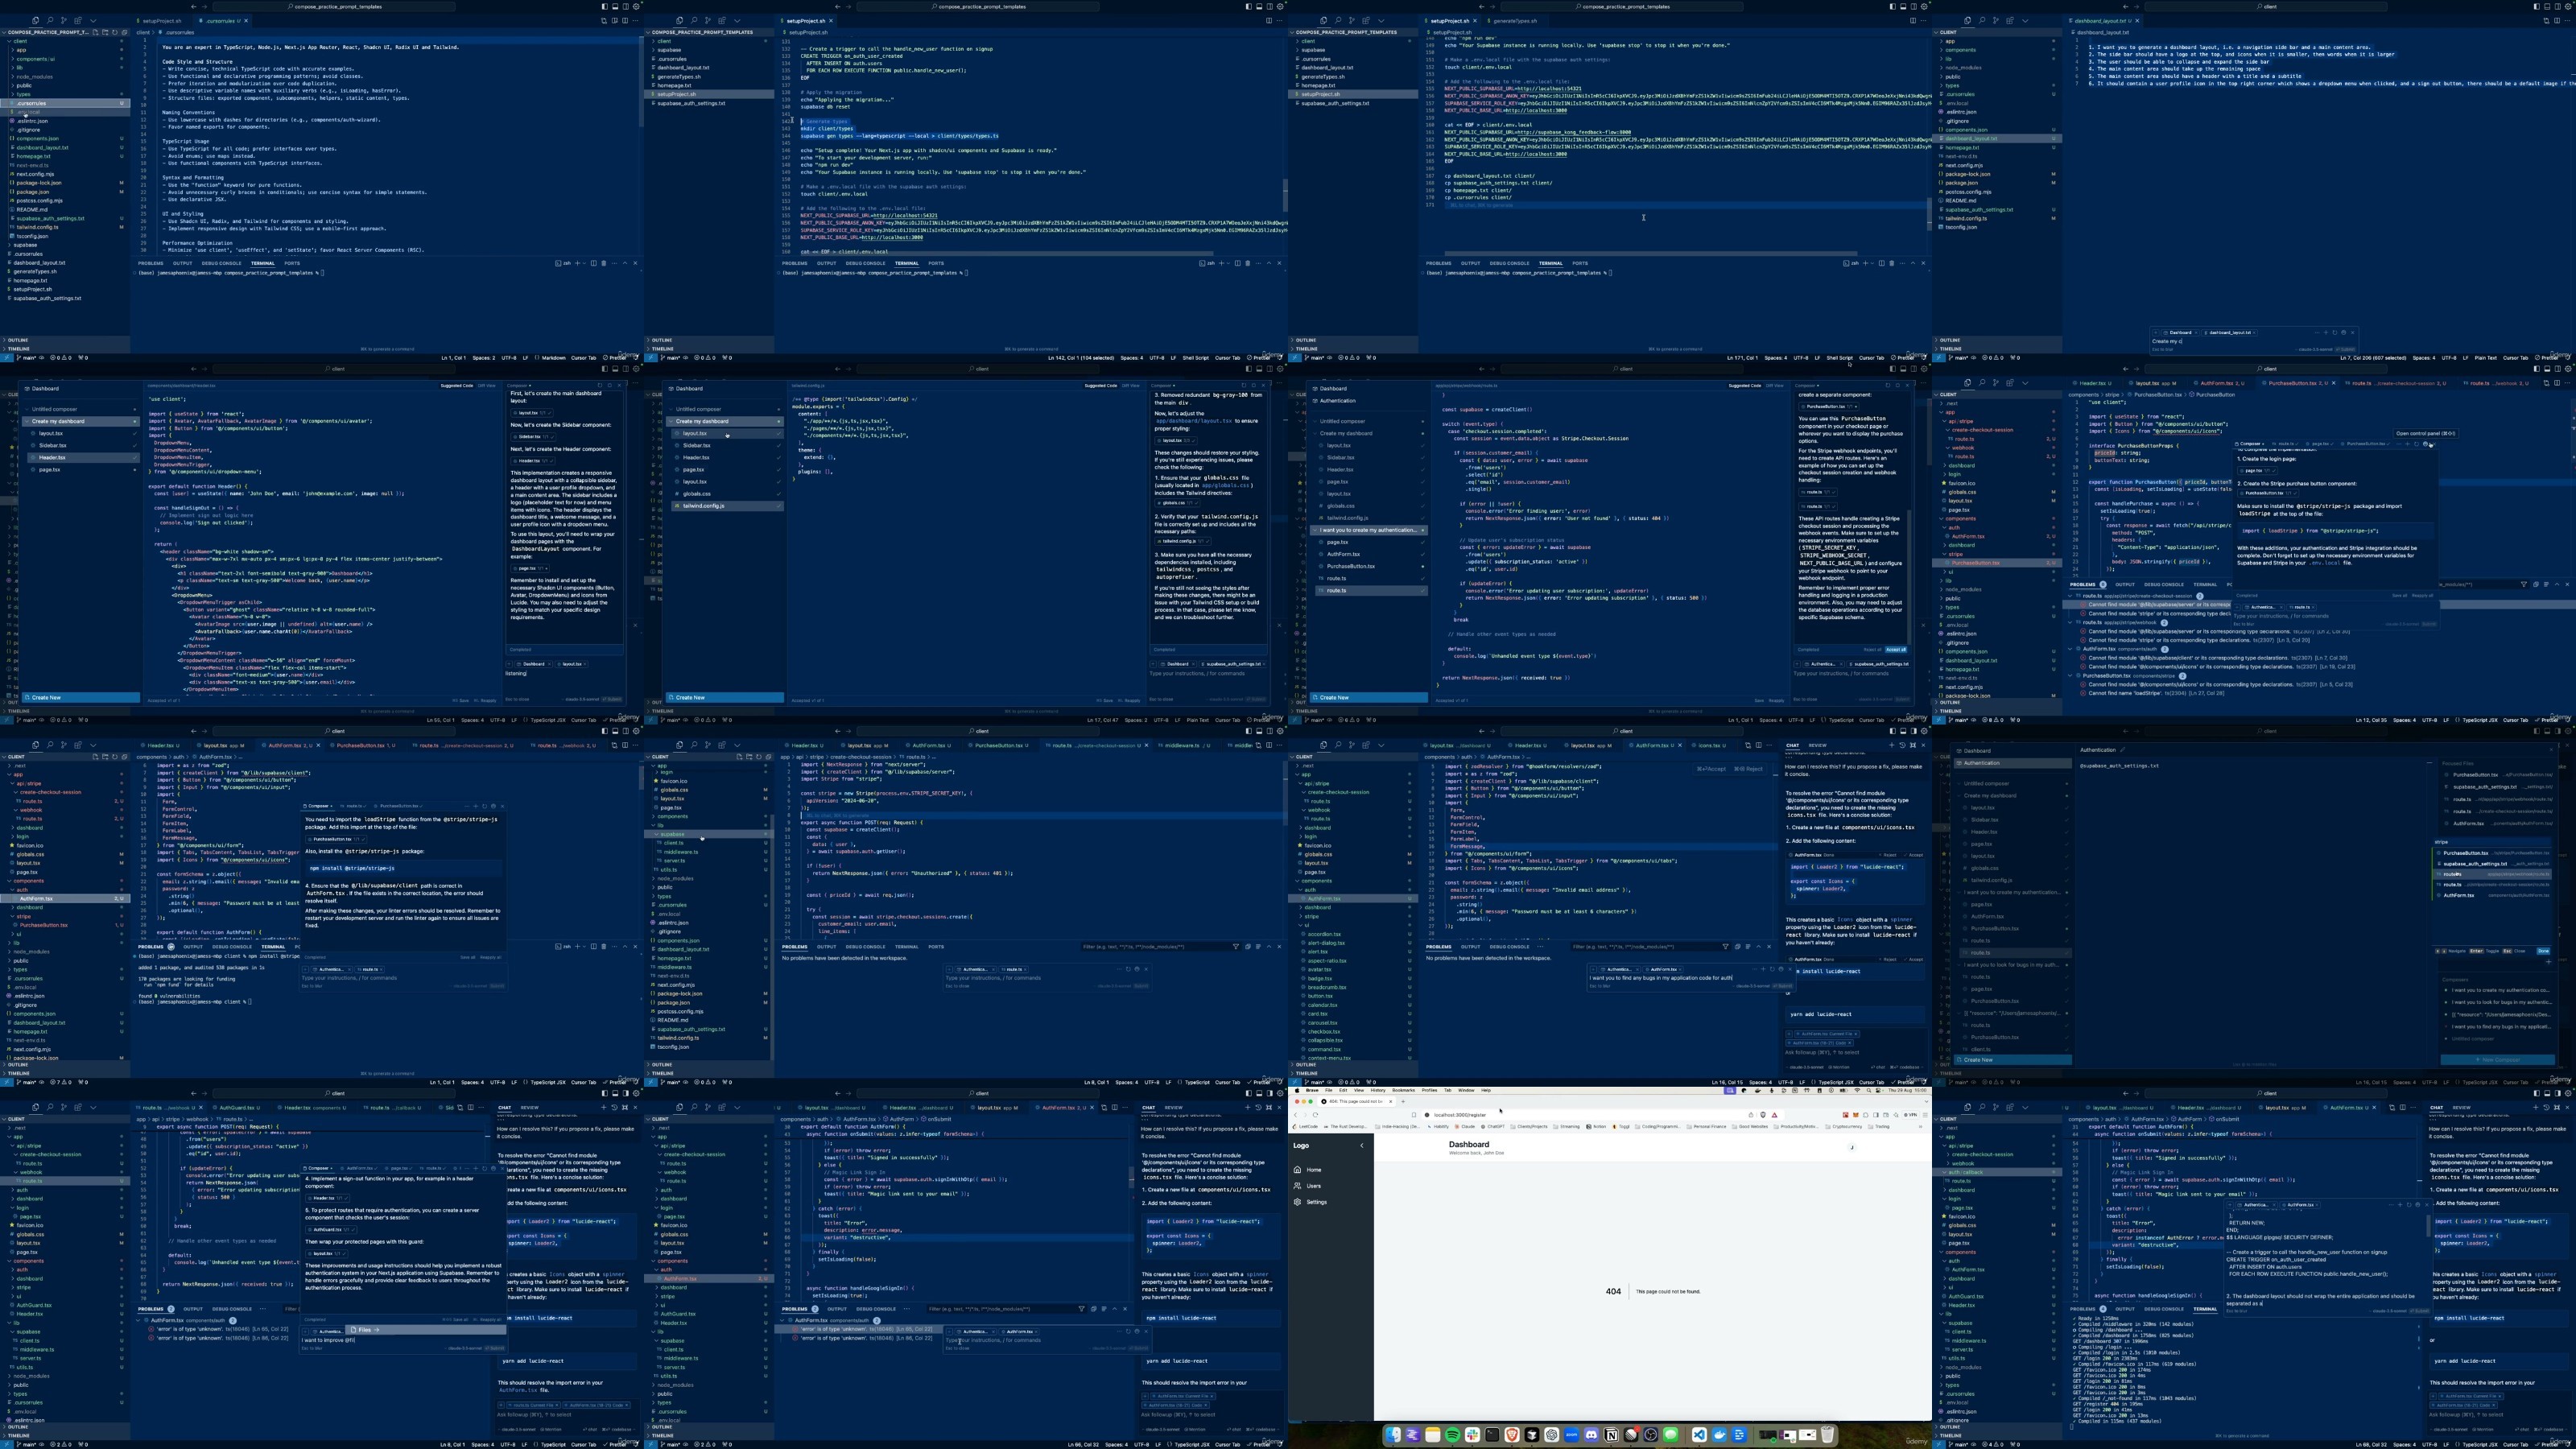Share the page using Brave's share icon
2576x1449 pixels.
1751,1115
